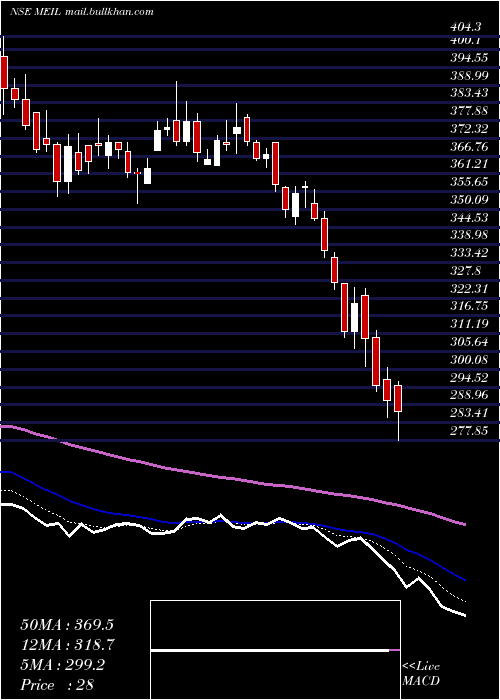Click the 322.31 price axis label

[470, 288]
